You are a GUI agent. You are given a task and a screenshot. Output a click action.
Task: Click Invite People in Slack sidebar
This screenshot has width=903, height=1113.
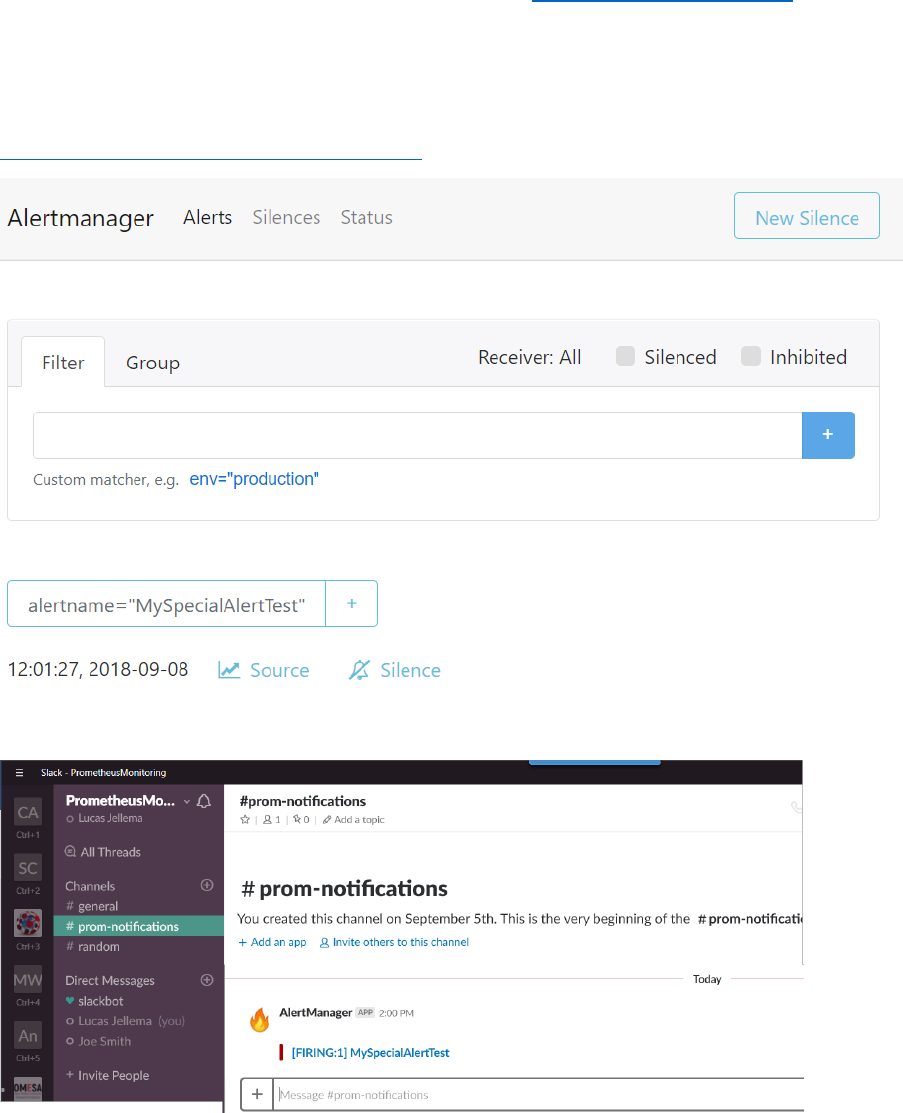(108, 1075)
